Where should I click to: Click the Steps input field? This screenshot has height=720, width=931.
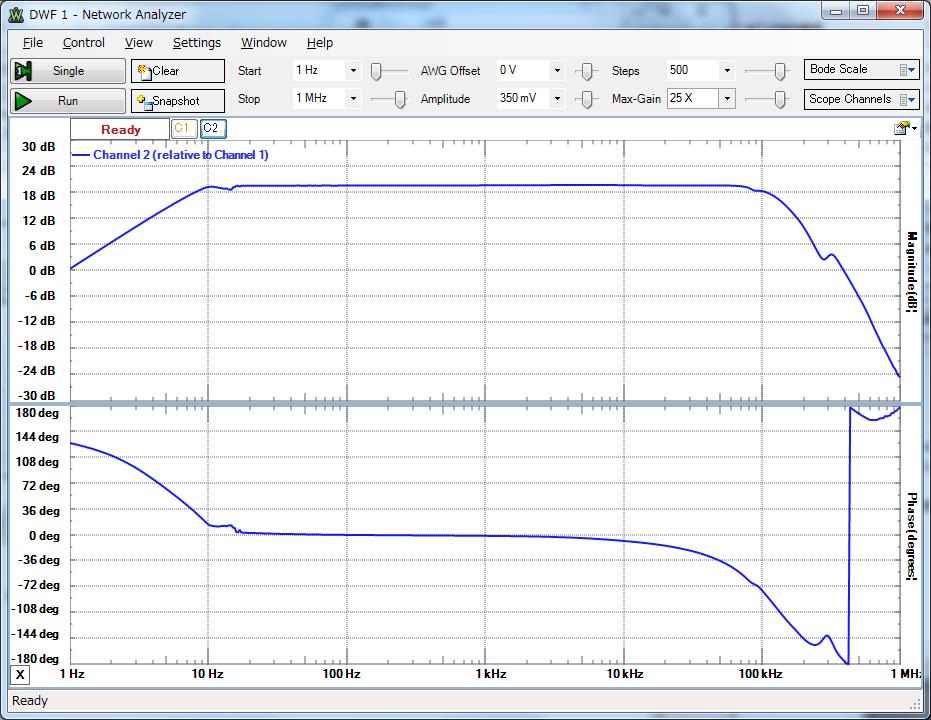click(691, 71)
